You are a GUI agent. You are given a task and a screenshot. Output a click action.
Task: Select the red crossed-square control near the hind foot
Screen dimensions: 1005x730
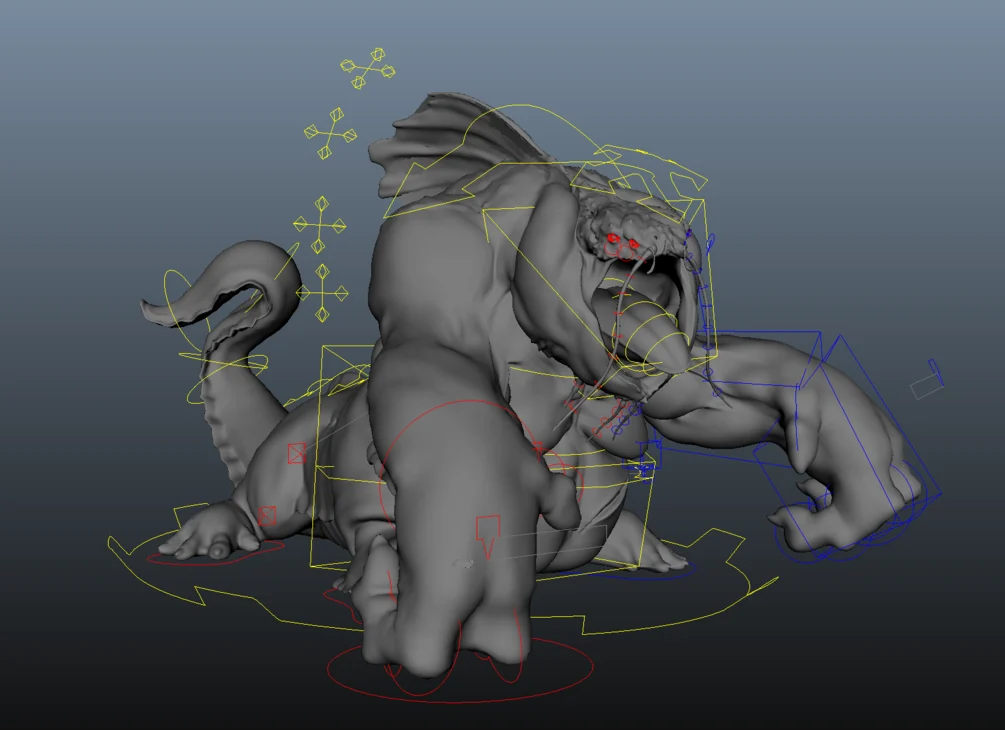pyautogui.click(x=267, y=516)
